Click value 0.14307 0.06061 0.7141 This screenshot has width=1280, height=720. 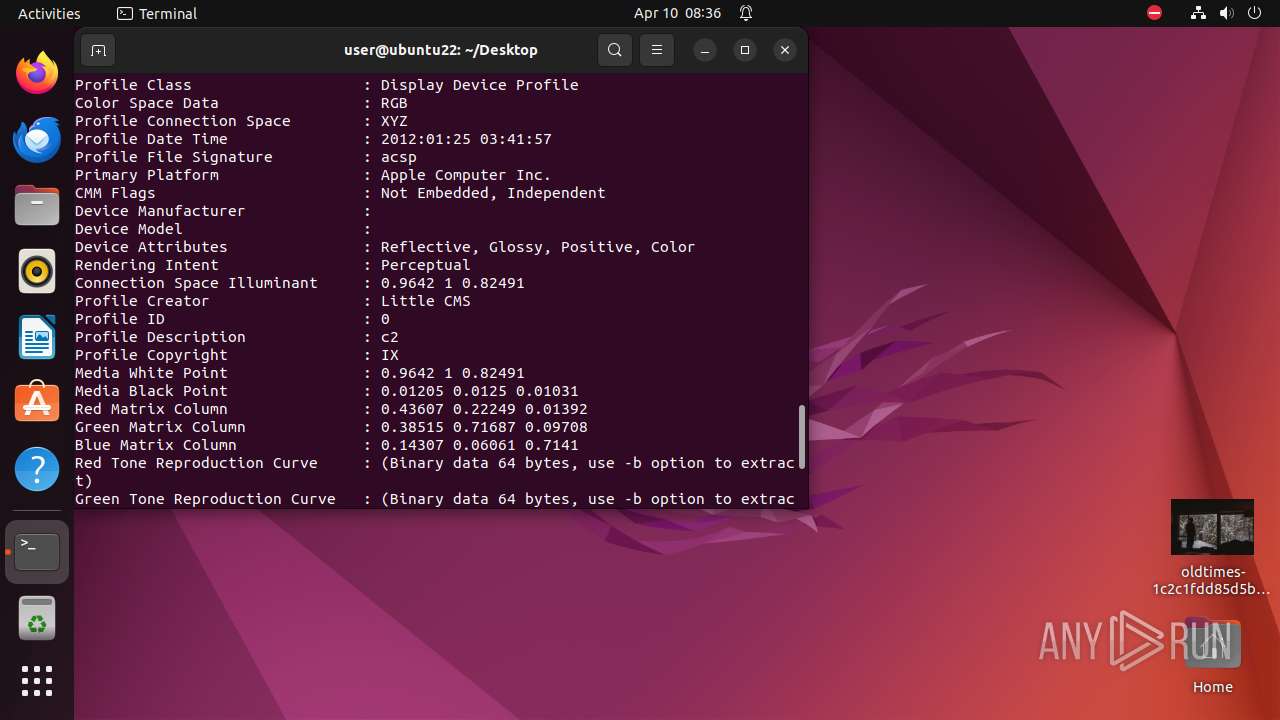tap(480, 445)
